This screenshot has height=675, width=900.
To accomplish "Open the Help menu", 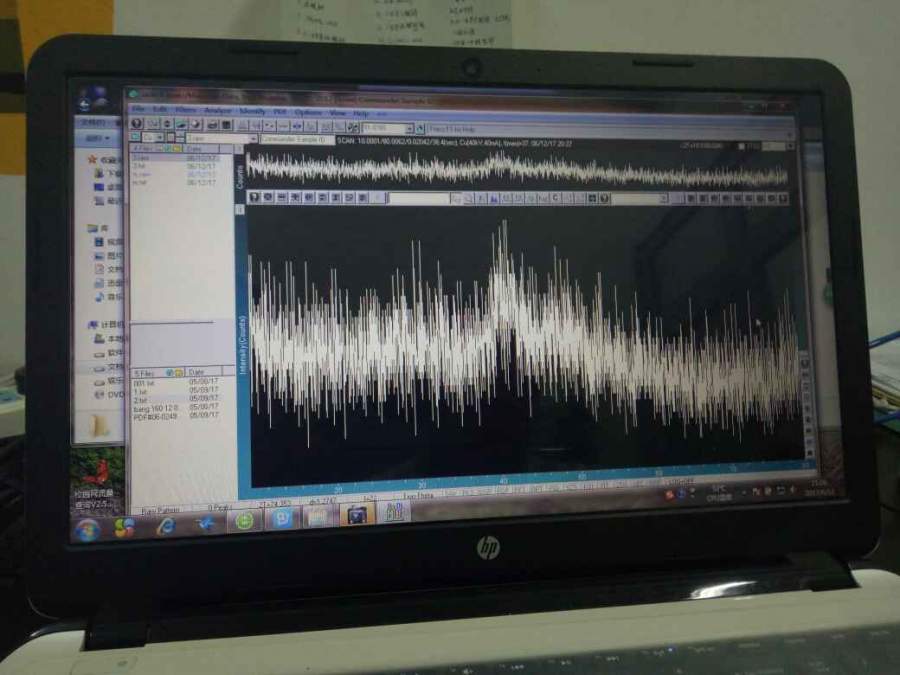I will point(360,113).
